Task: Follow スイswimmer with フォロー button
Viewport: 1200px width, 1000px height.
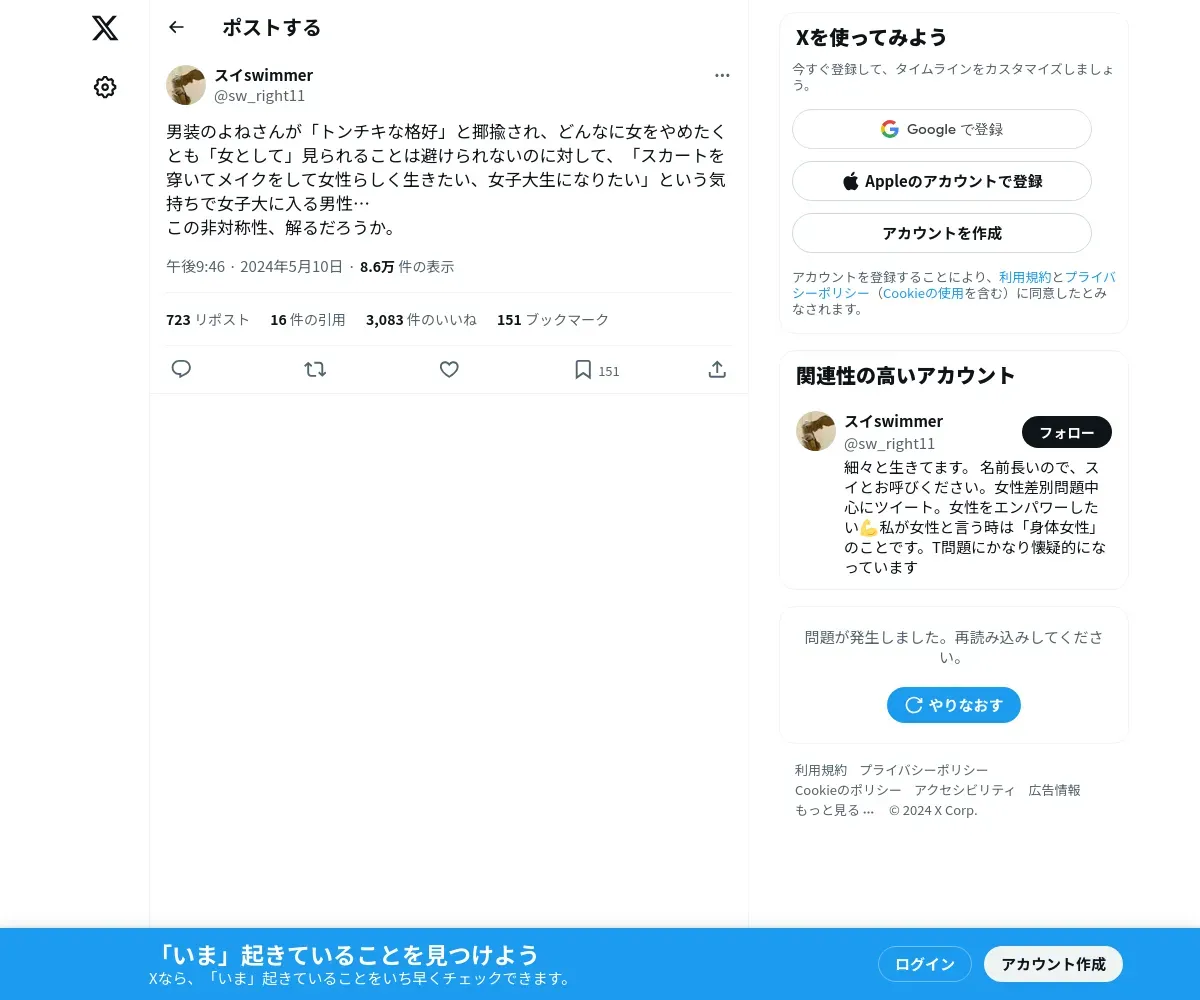Action: click(x=1067, y=432)
